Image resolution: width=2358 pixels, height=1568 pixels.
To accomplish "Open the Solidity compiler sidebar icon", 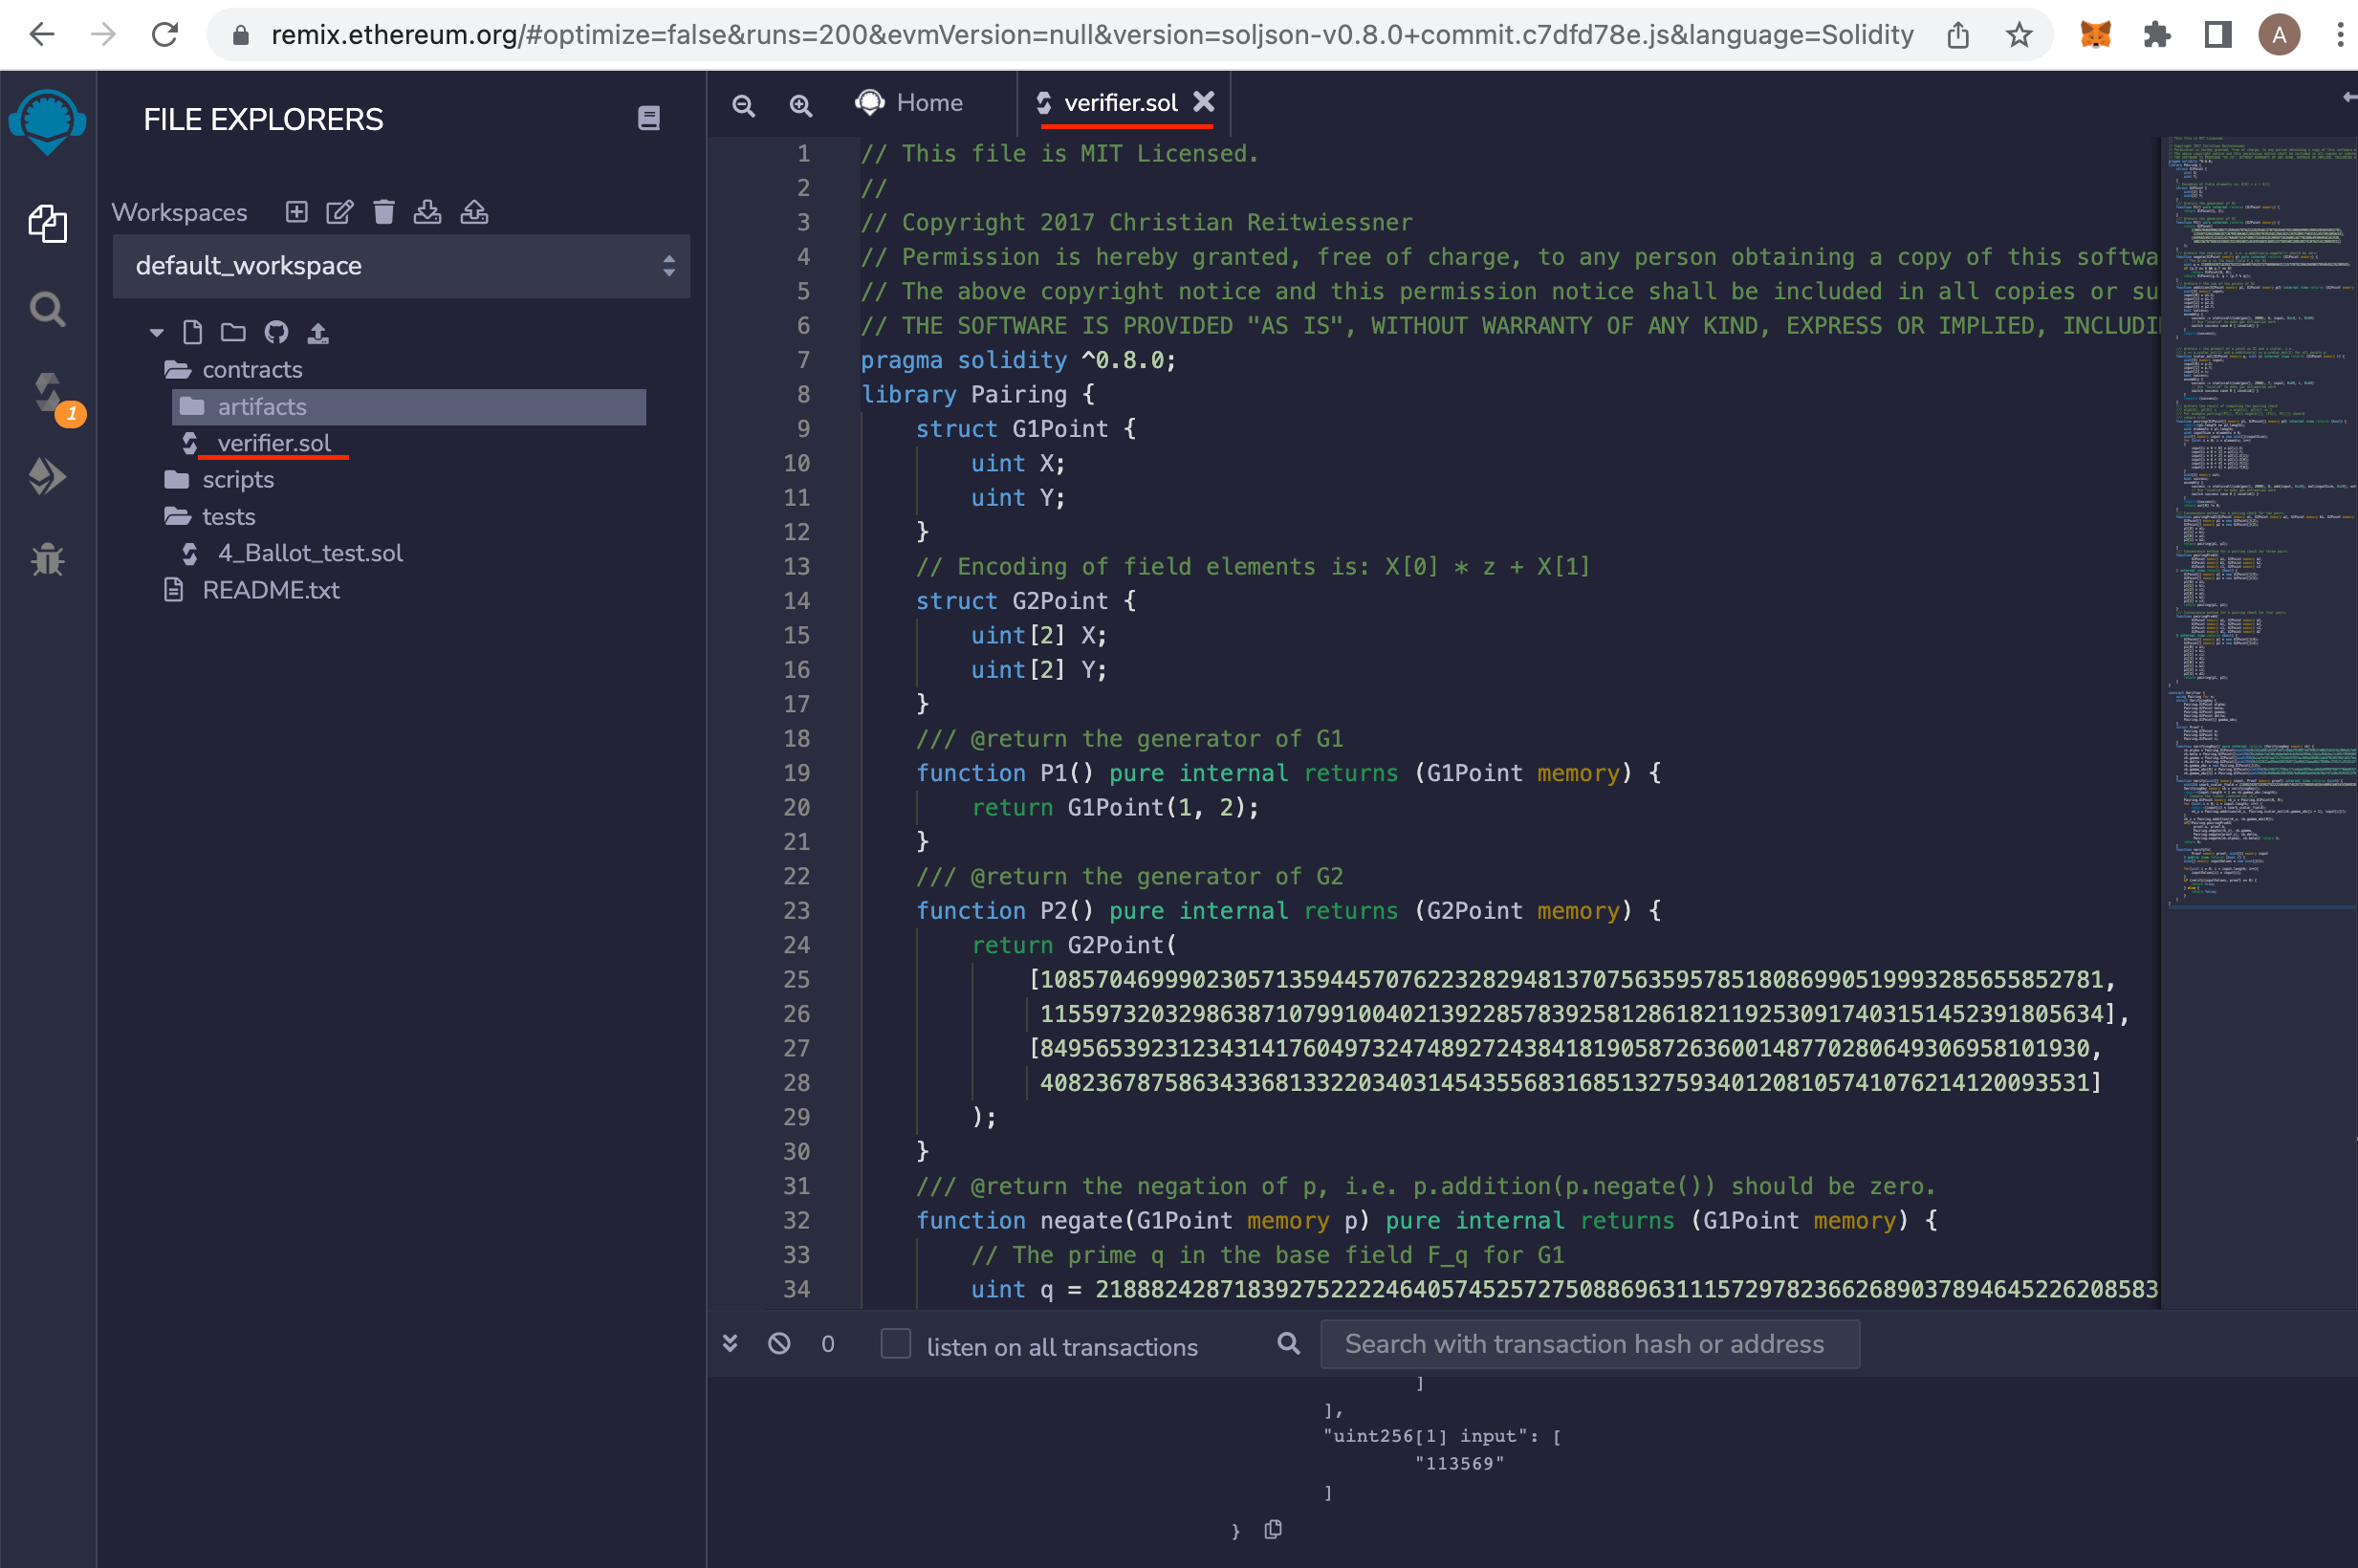I will (x=50, y=394).
